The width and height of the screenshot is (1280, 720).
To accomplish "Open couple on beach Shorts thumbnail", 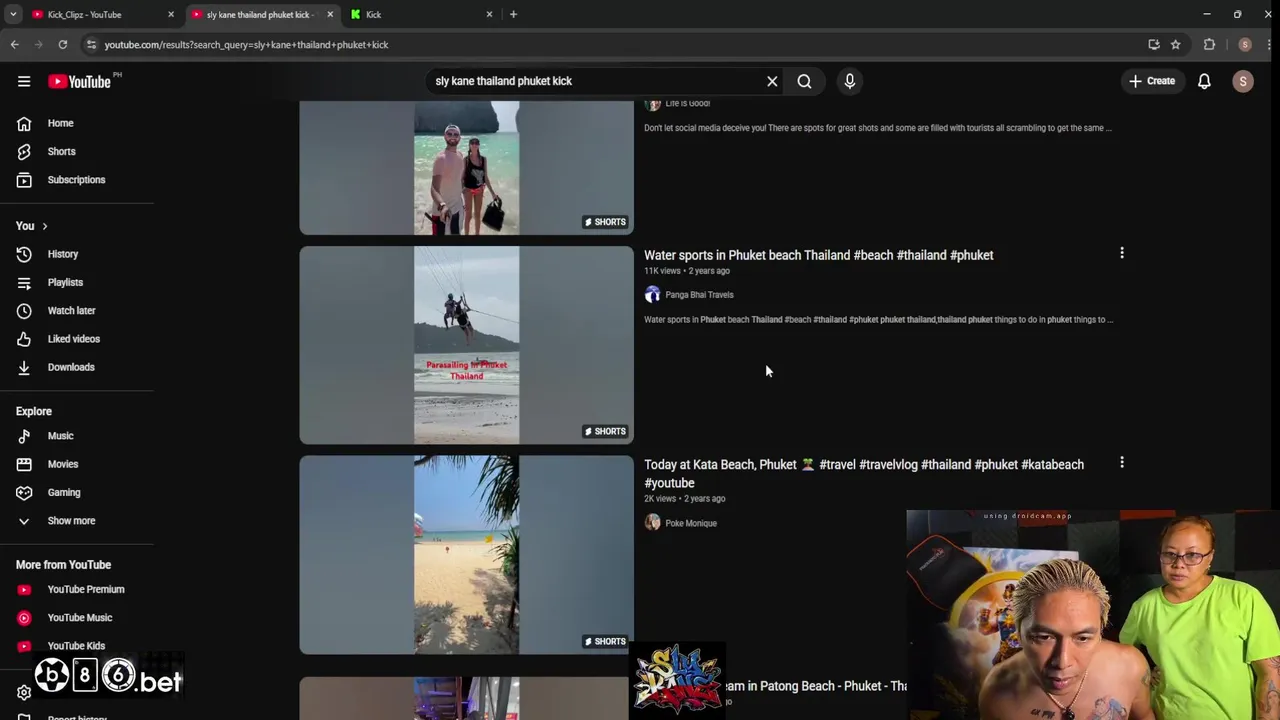I will 466,167.
